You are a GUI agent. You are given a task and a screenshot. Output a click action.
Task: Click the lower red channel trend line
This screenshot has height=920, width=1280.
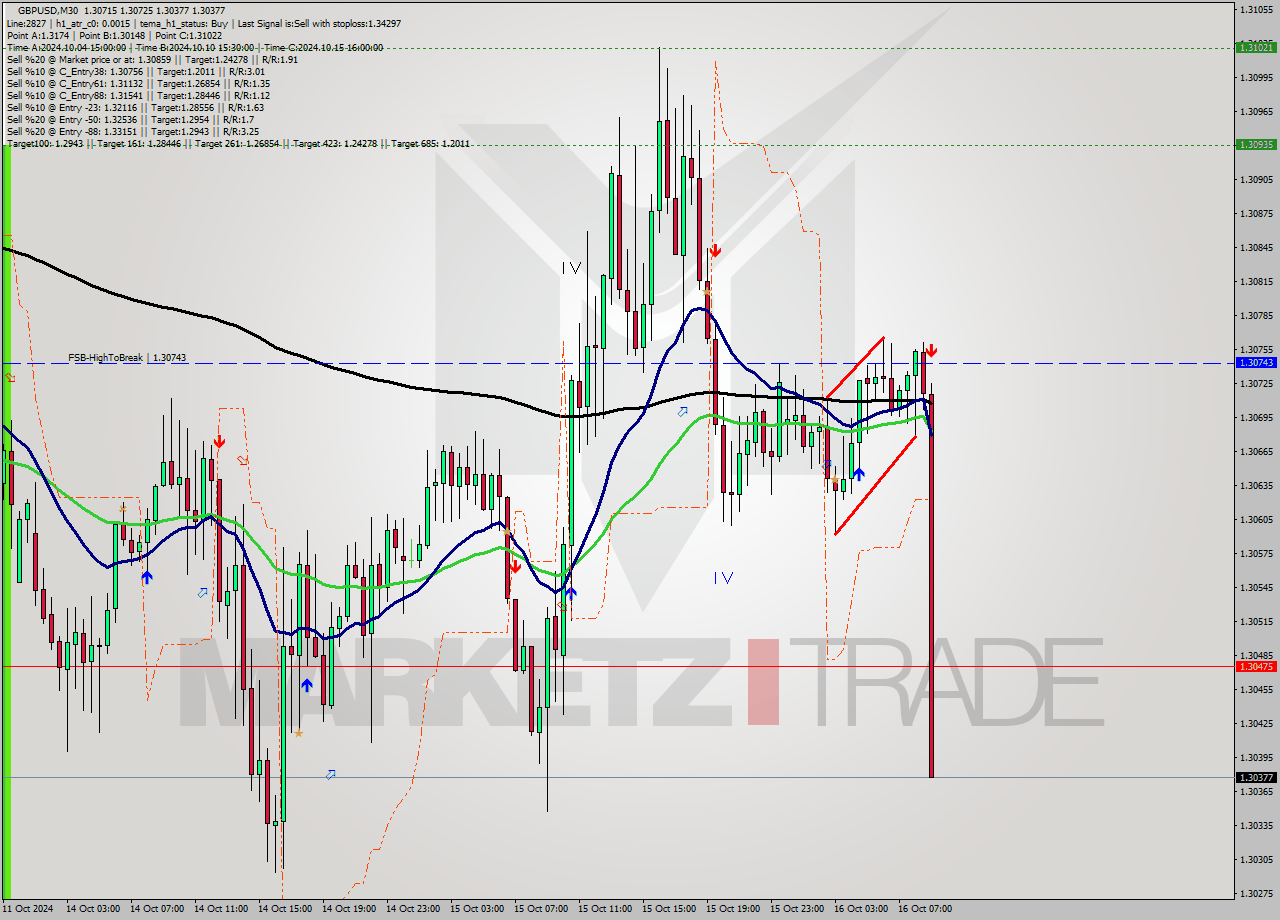click(875, 485)
